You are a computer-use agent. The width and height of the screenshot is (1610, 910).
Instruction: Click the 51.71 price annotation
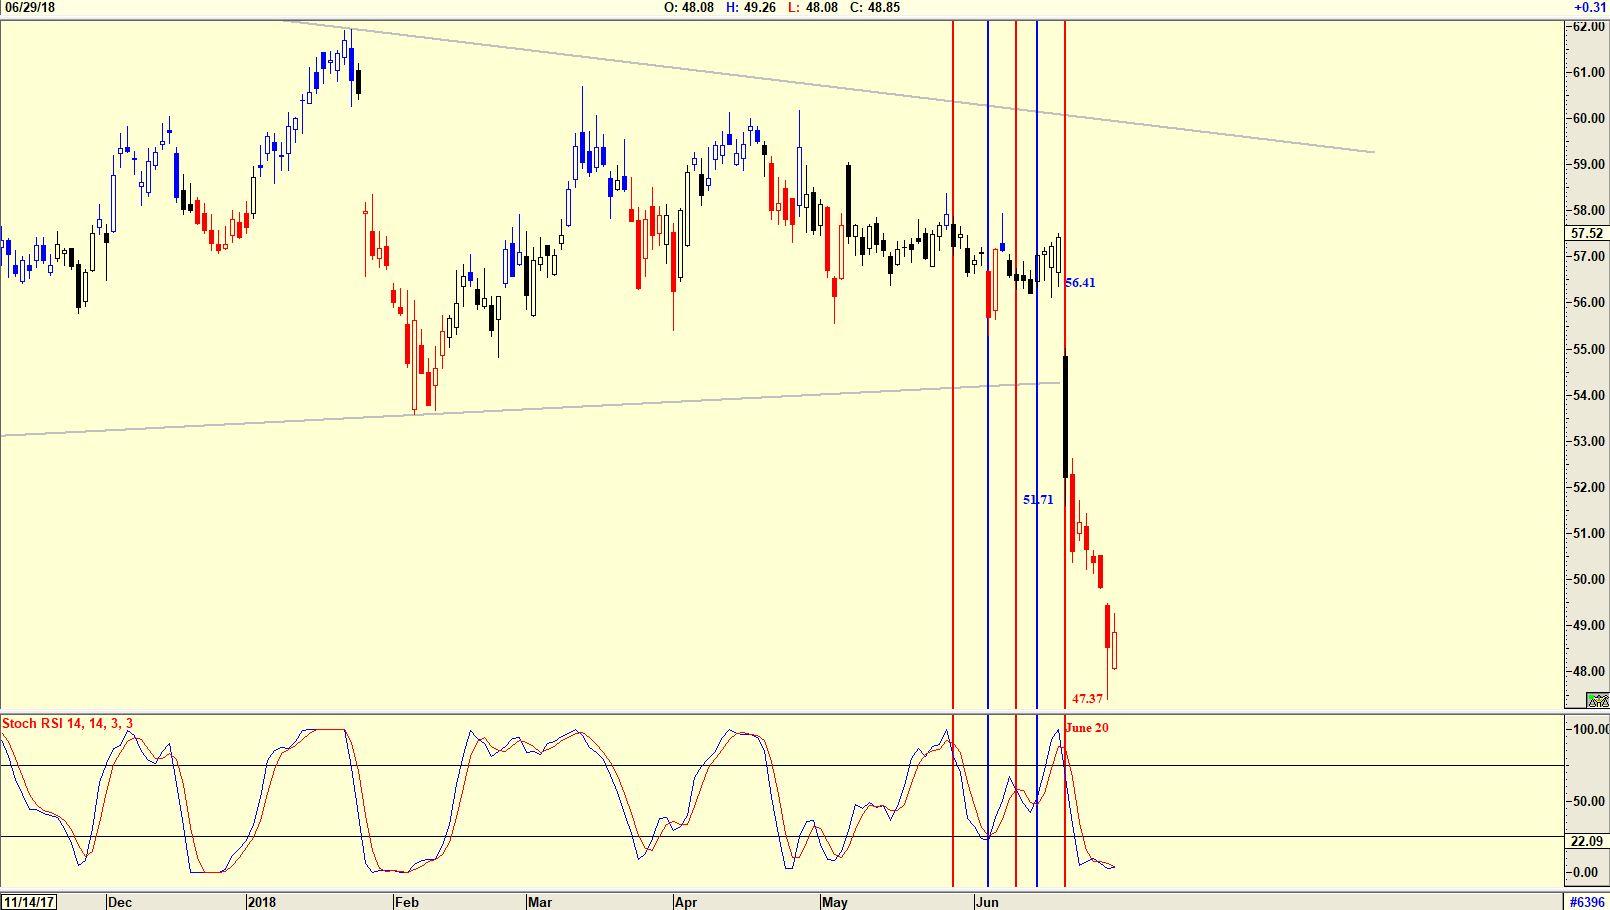pyautogui.click(x=1038, y=500)
